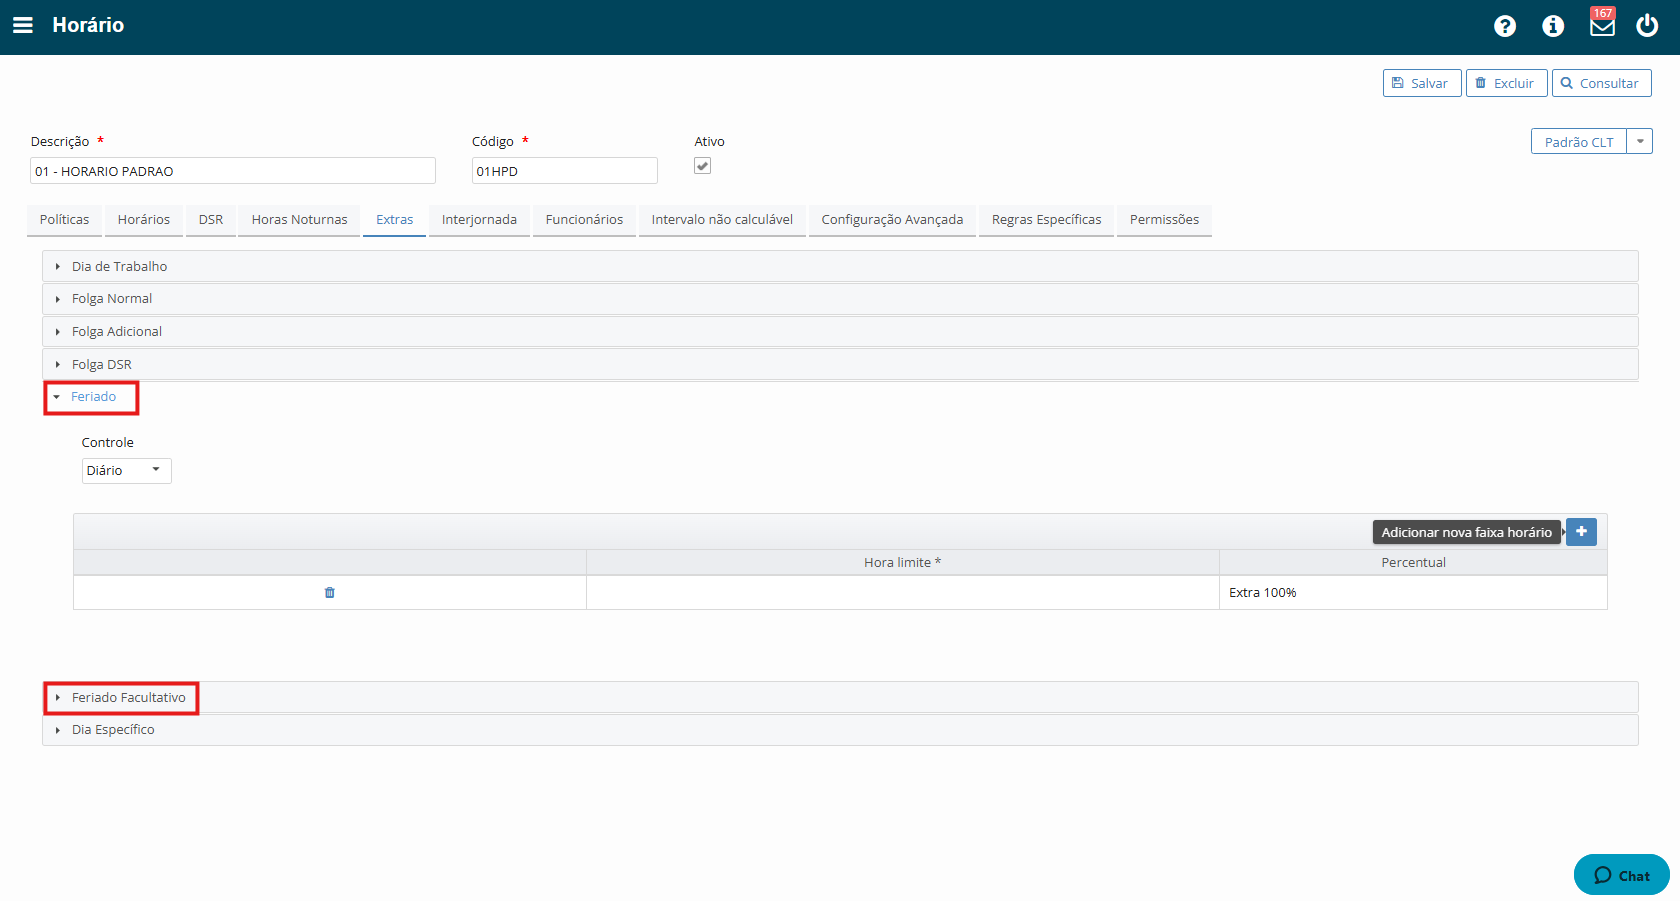The height and width of the screenshot is (901, 1680).
Task: Switch to the Horários tab
Action: [x=144, y=220]
